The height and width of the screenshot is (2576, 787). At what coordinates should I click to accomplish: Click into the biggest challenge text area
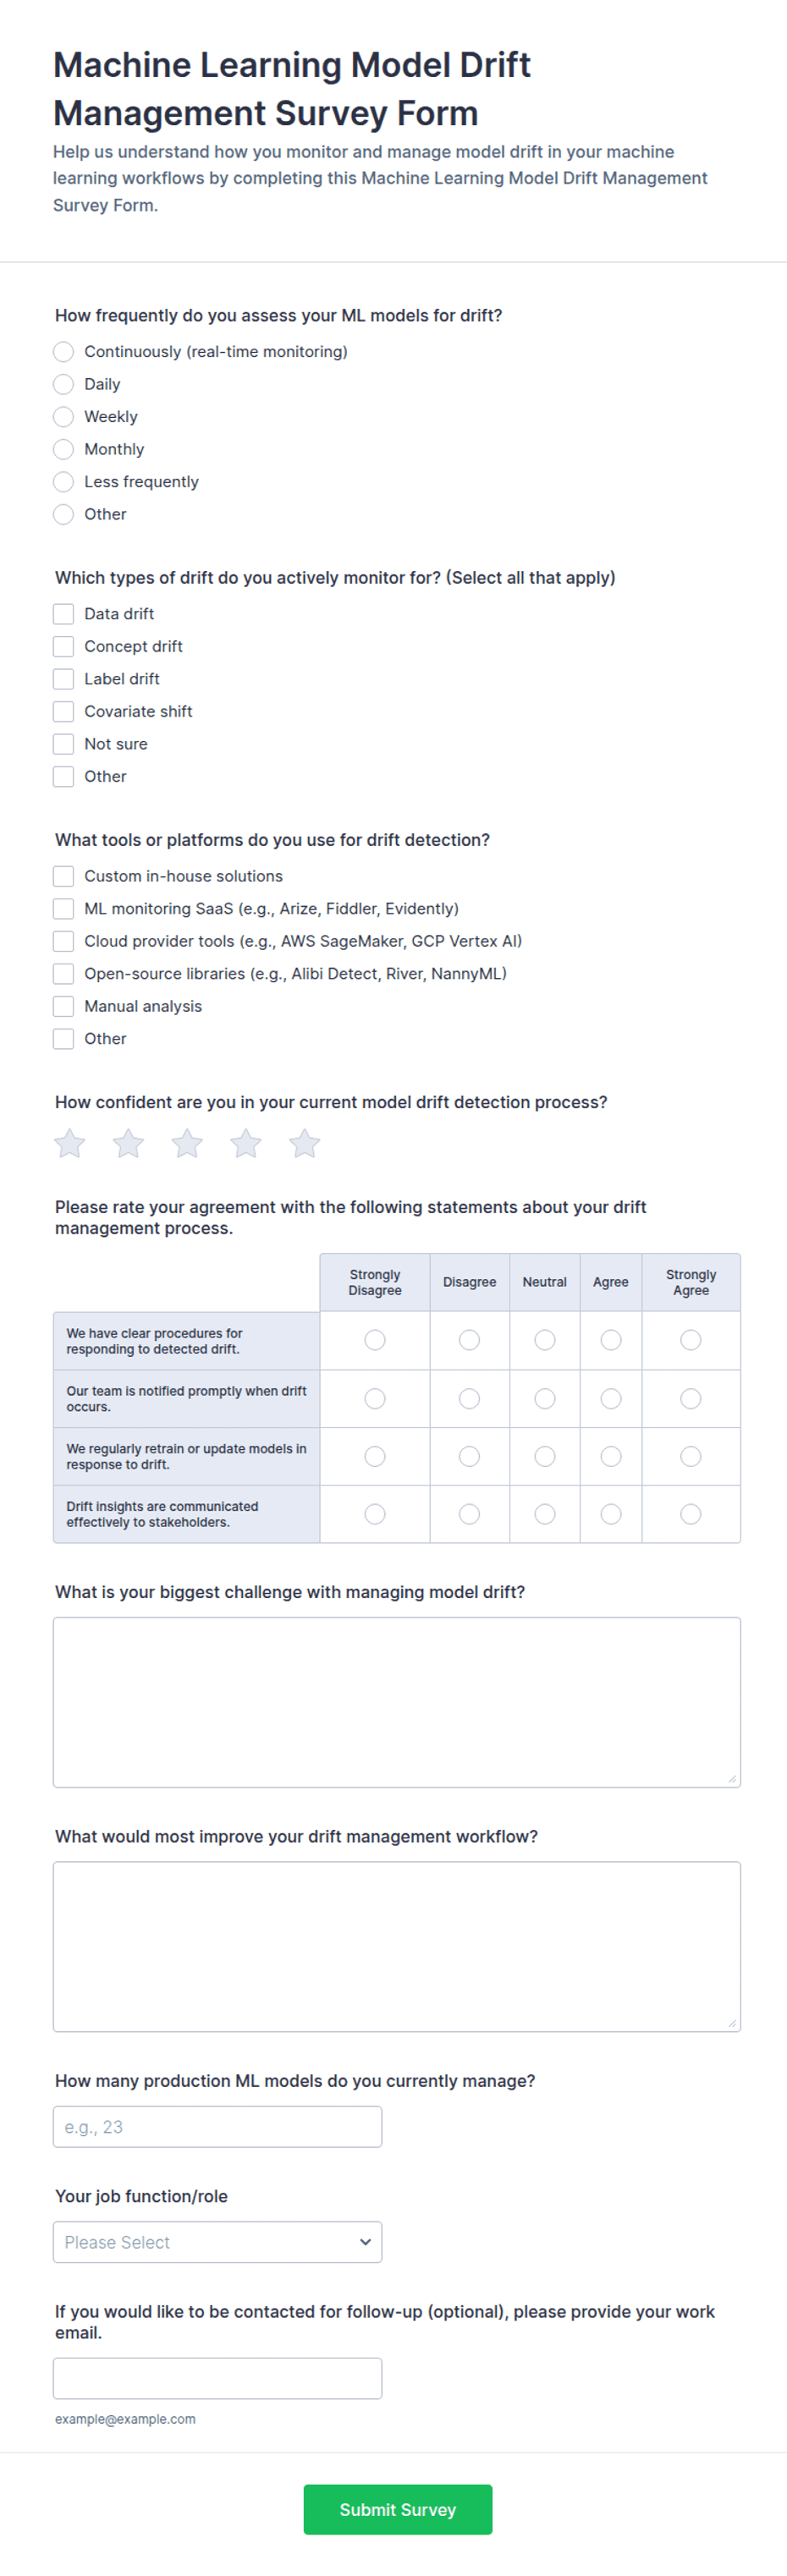click(397, 1702)
